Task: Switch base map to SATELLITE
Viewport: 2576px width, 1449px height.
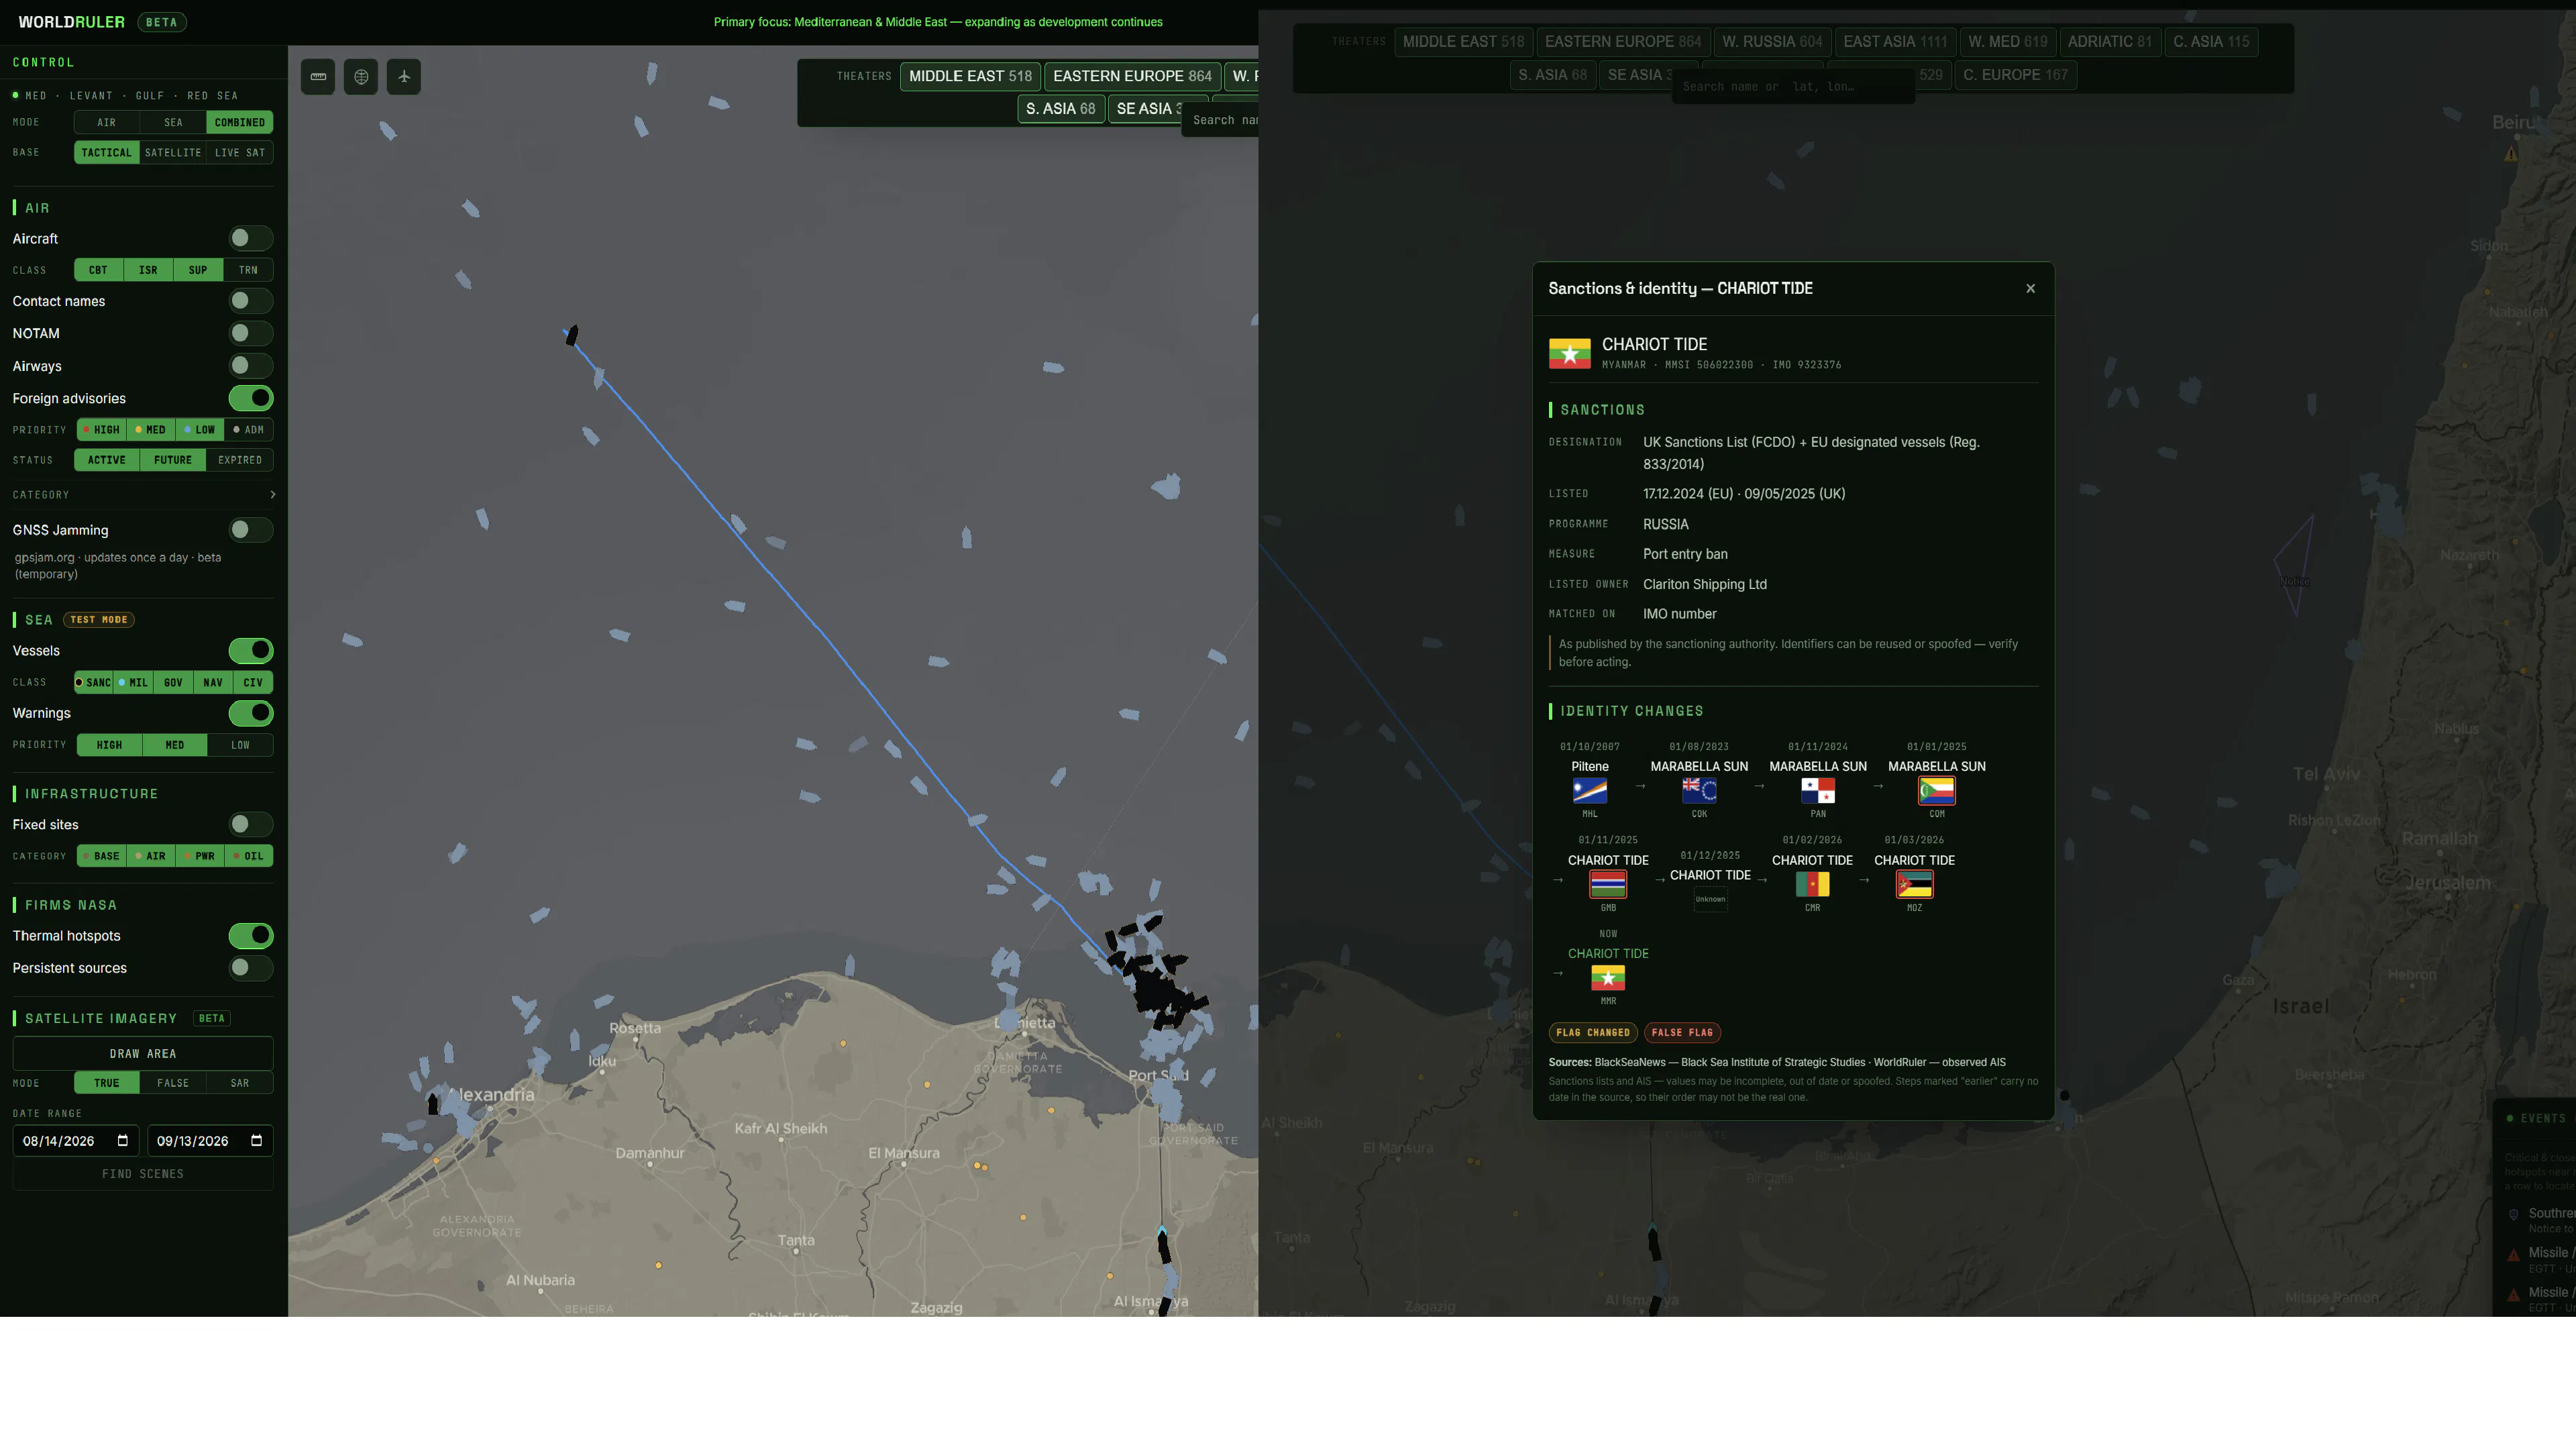Action: click(173, 153)
